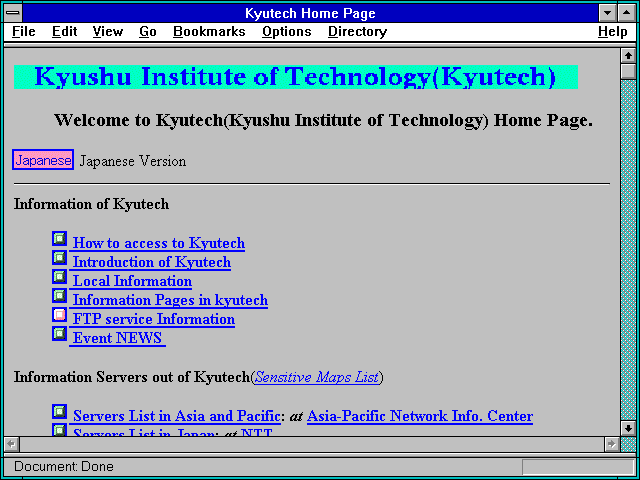The width and height of the screenshot is (640, 480).
Task: Click the Kyushu Institute of Technology banner heading
Action: pyautogui.click(x=296, y=77)
